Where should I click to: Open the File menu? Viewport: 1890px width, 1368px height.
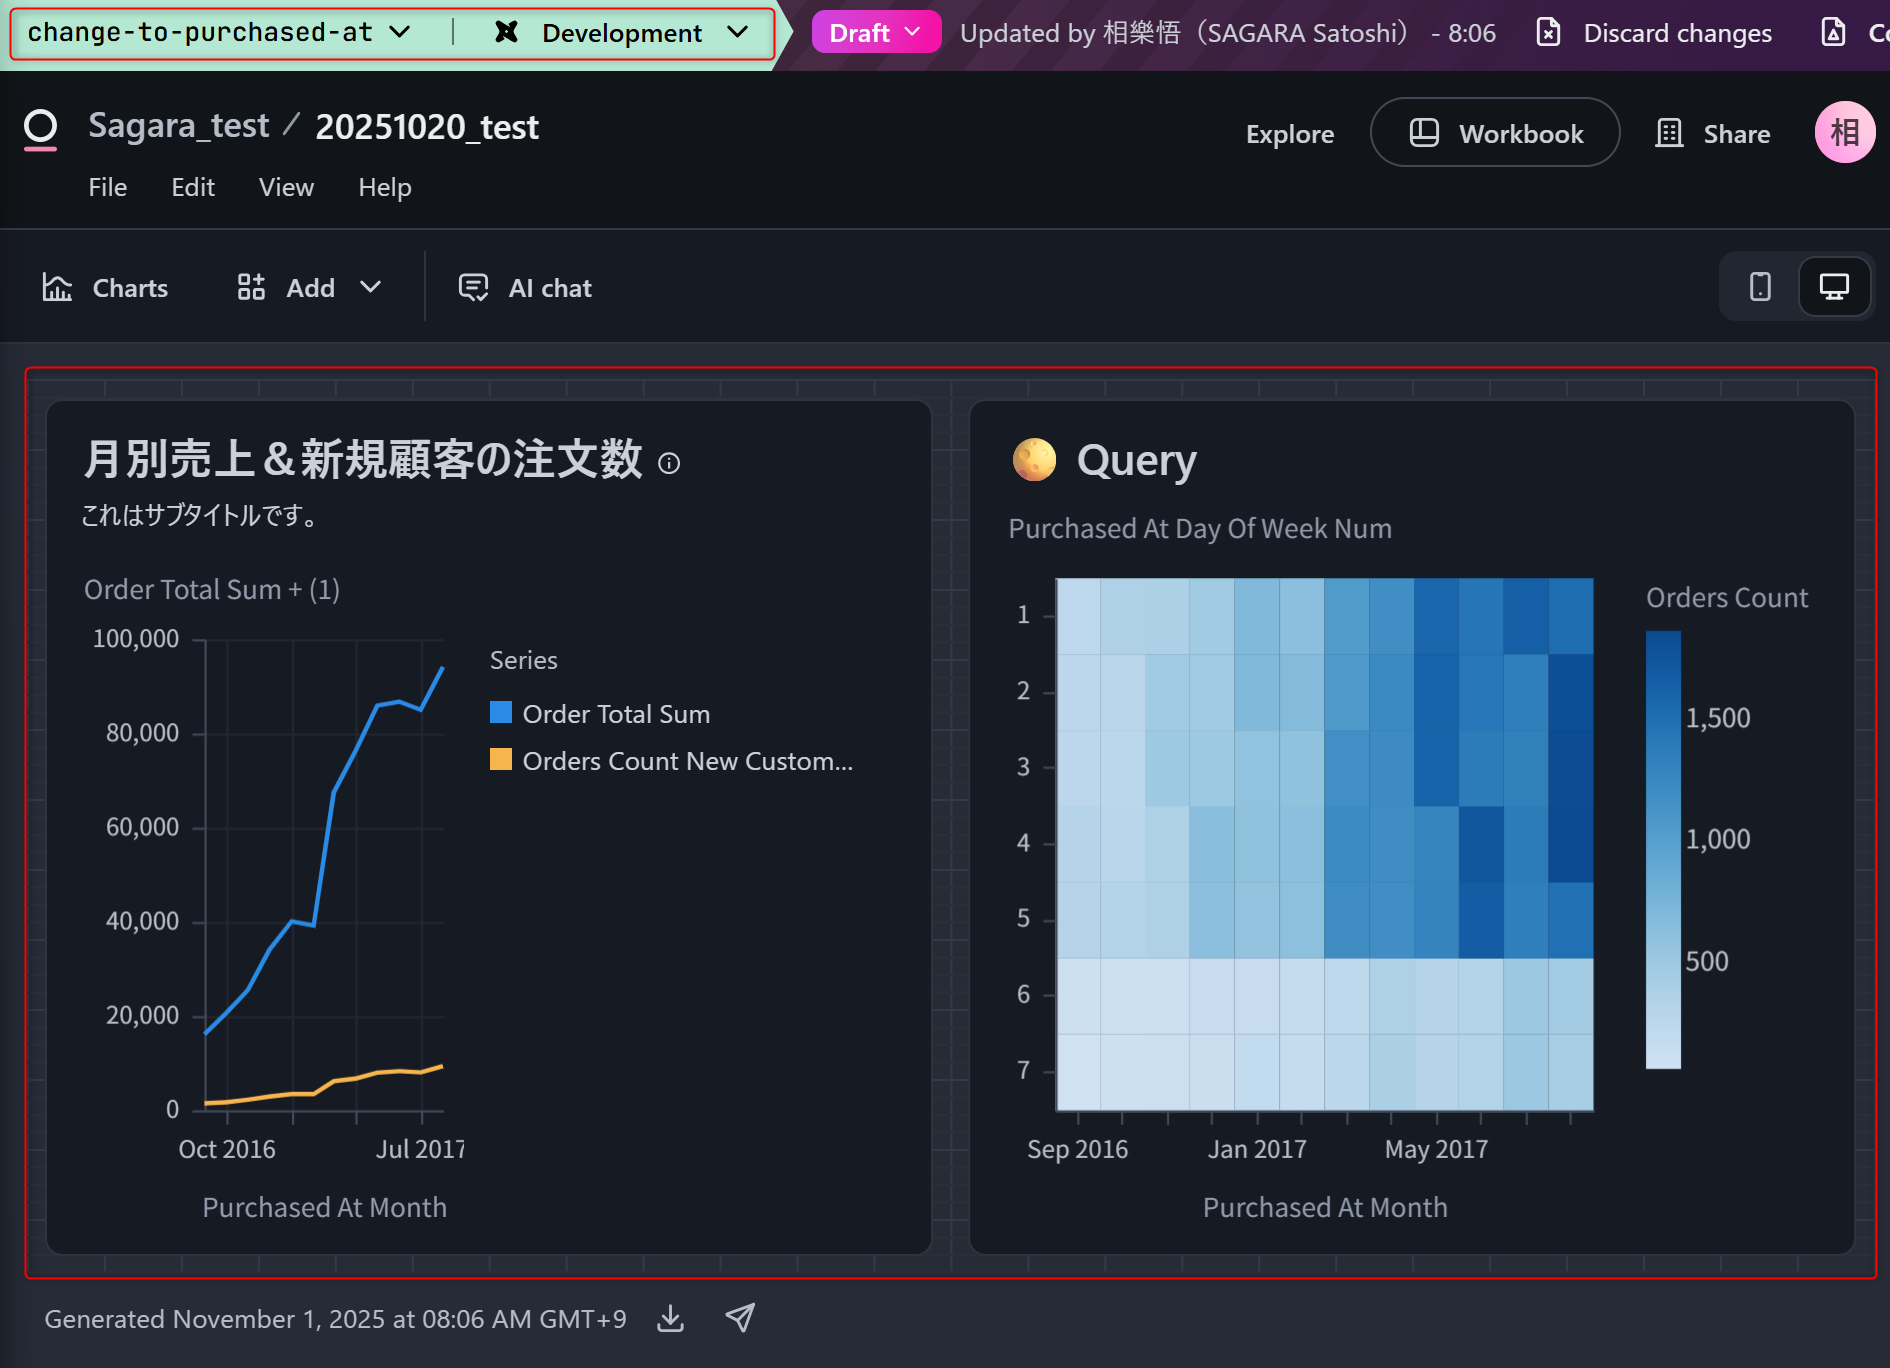pyautogui.click(x=108, y=187)
